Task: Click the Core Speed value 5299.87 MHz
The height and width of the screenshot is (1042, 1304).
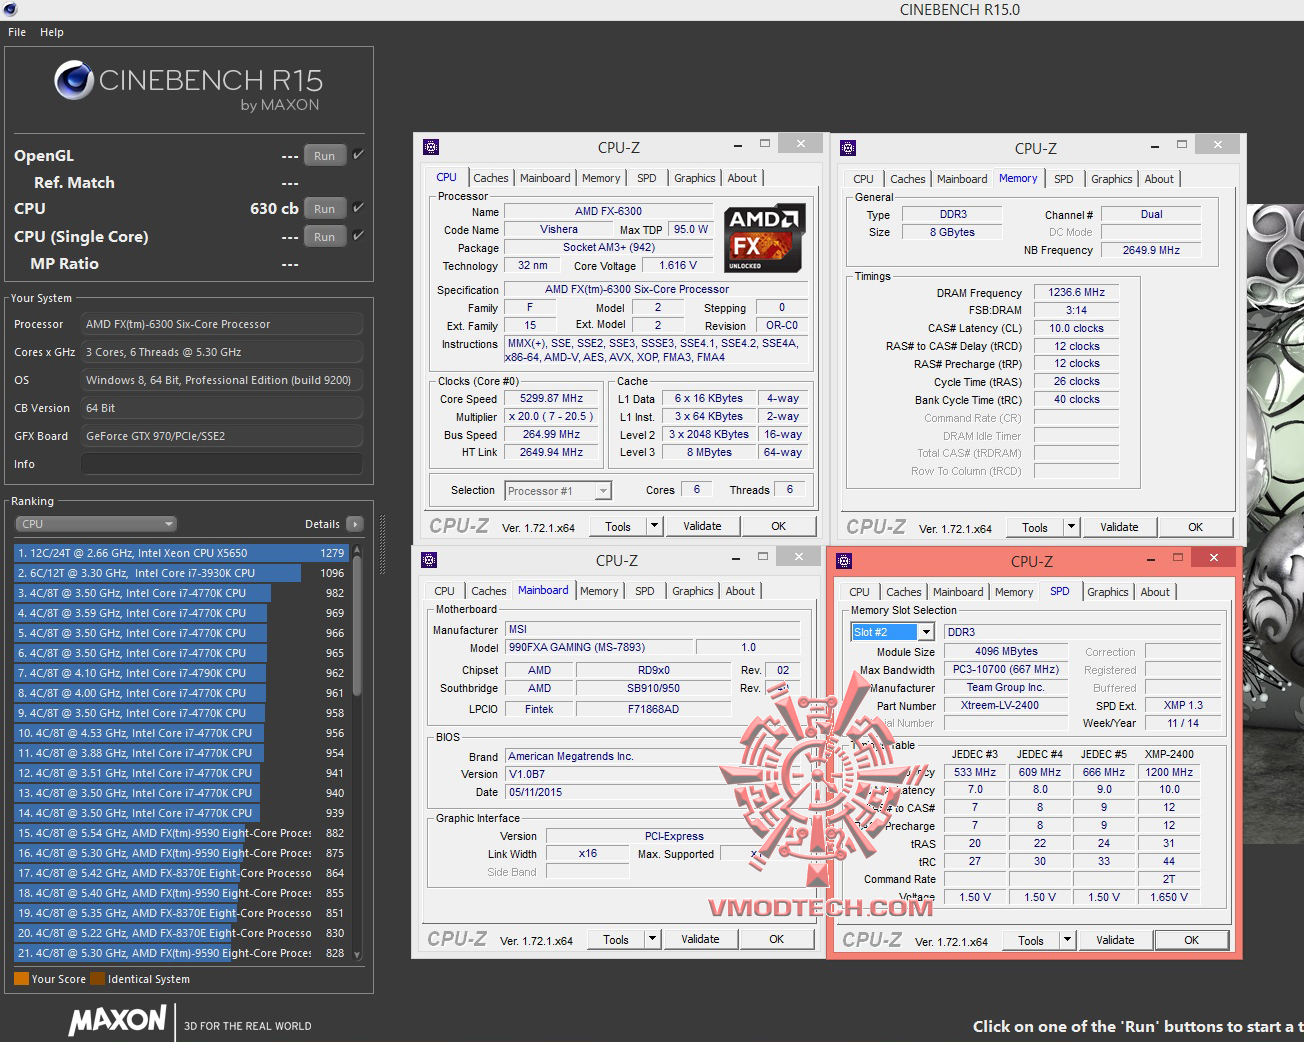Action: [551, 398]
